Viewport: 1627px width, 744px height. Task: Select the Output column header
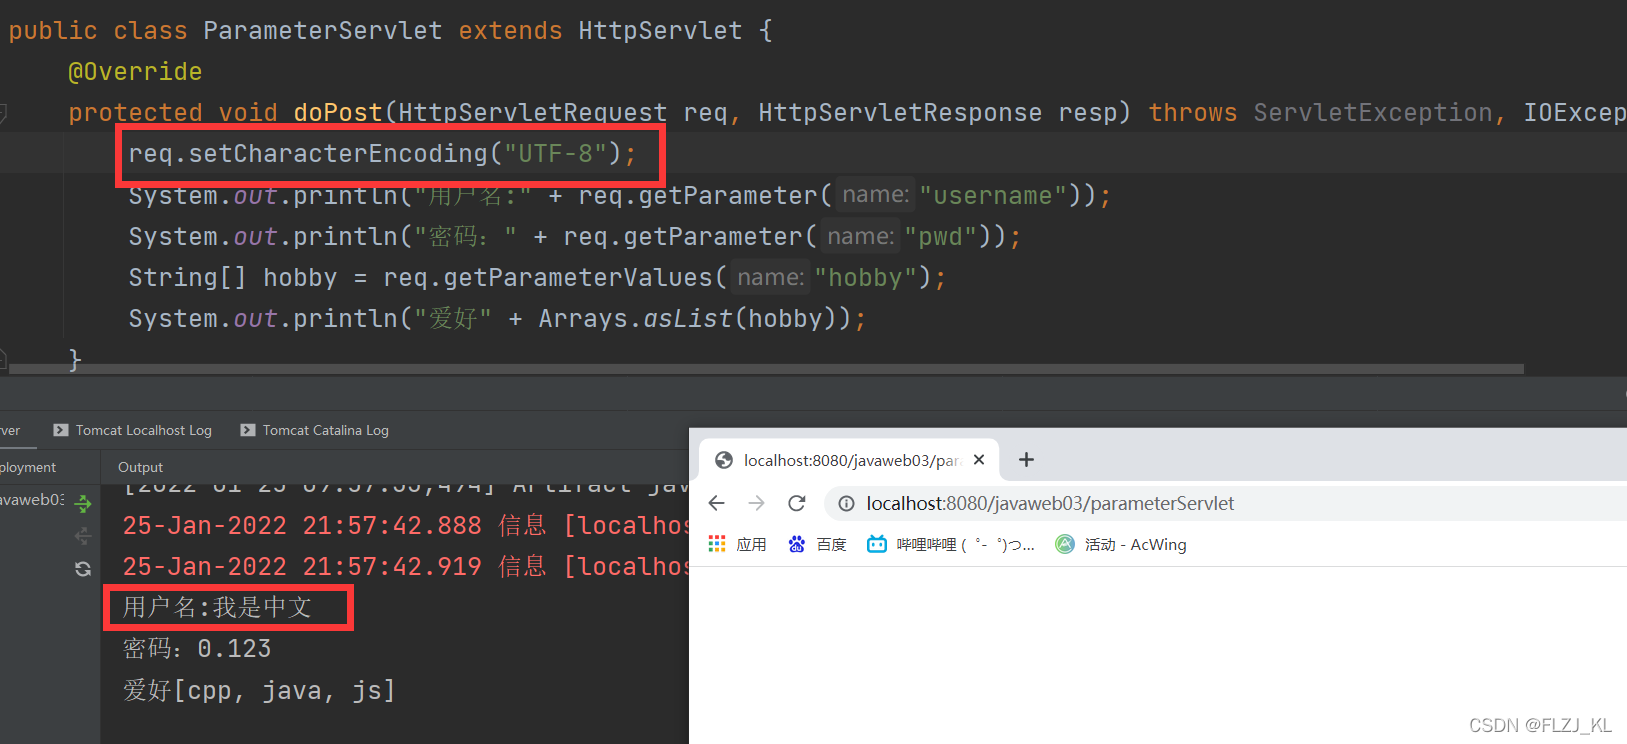coord(140,467)
